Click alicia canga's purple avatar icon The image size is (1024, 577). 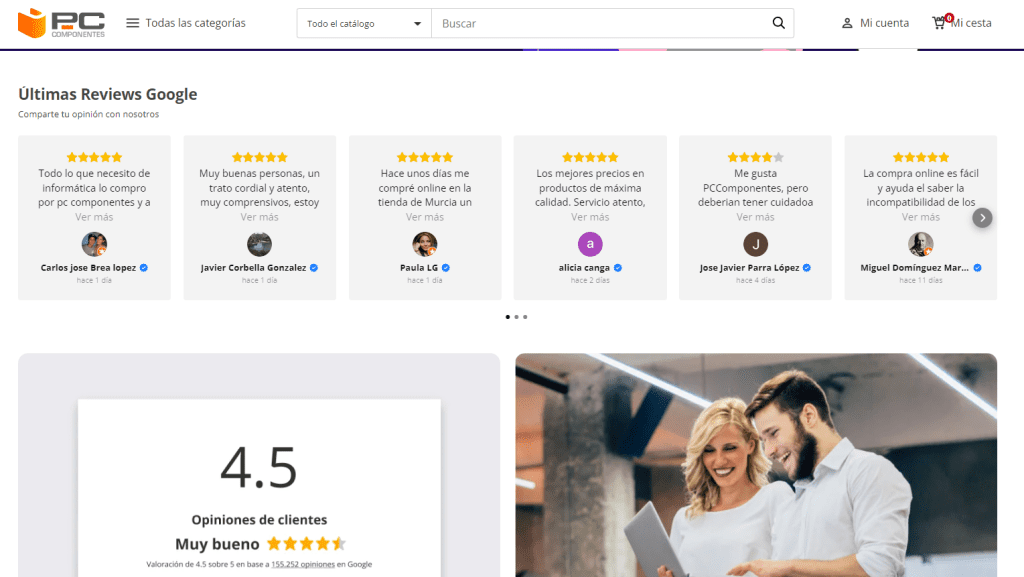point(590,244)
